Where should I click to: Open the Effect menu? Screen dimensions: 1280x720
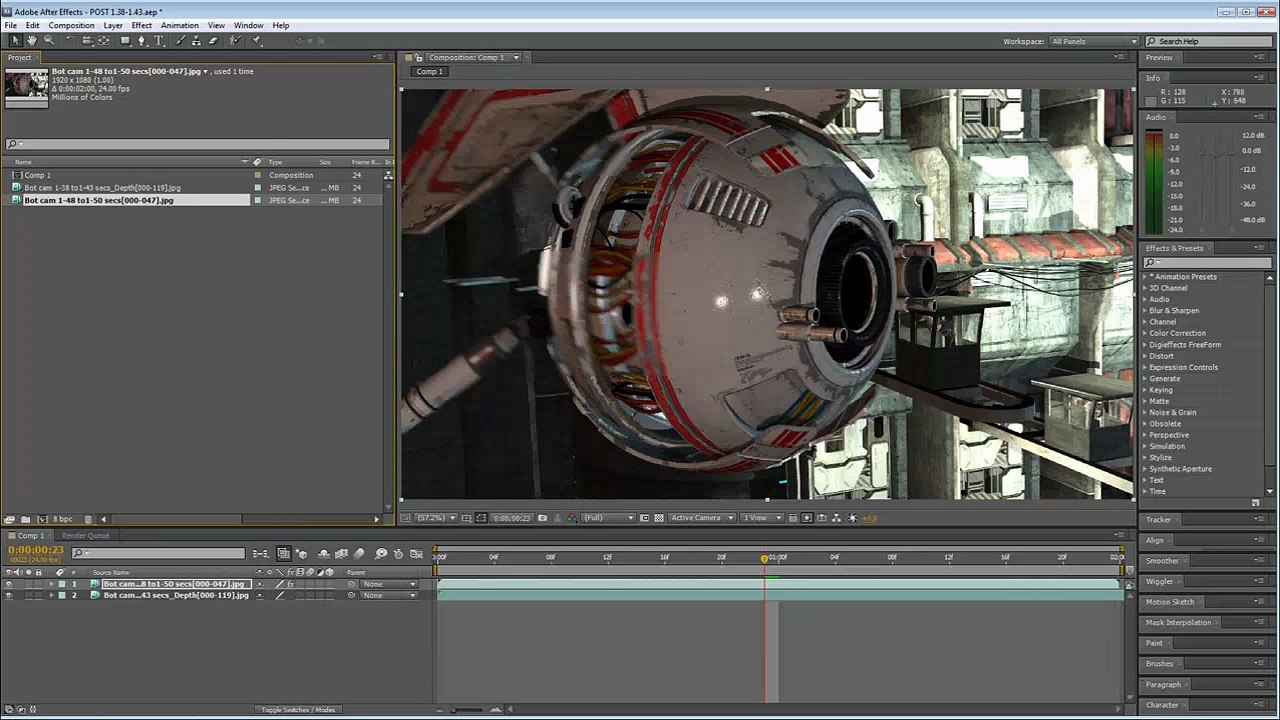coord(142,25)
